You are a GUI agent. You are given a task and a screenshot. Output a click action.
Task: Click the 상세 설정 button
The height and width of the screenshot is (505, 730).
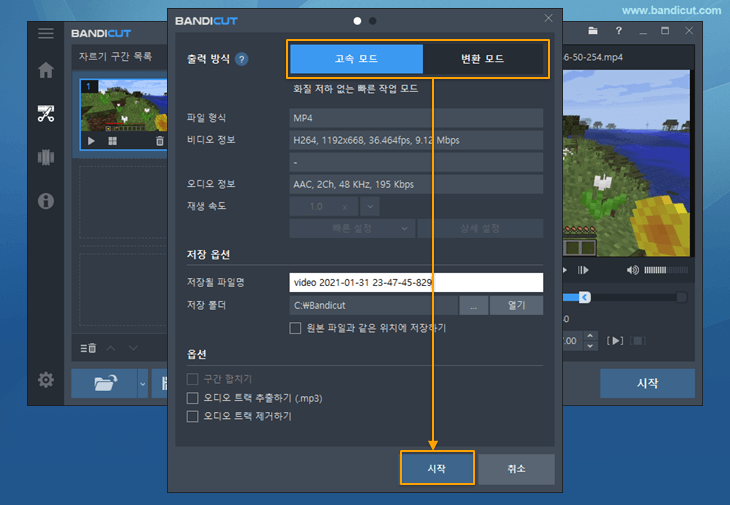coord(480,229)
